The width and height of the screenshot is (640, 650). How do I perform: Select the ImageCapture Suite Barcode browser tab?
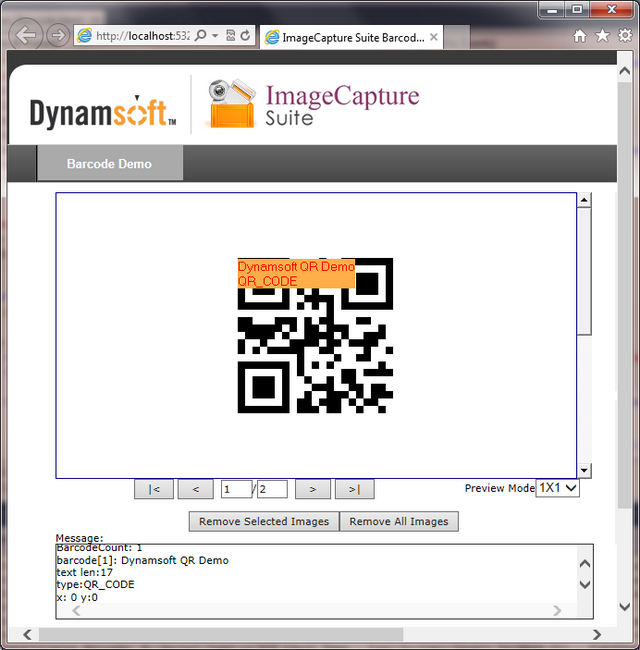coord(352,37)
